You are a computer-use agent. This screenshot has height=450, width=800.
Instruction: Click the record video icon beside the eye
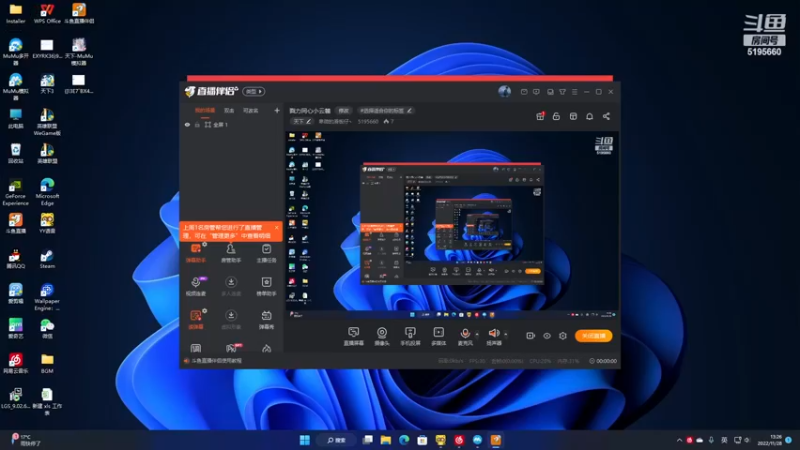click(531, 336)
